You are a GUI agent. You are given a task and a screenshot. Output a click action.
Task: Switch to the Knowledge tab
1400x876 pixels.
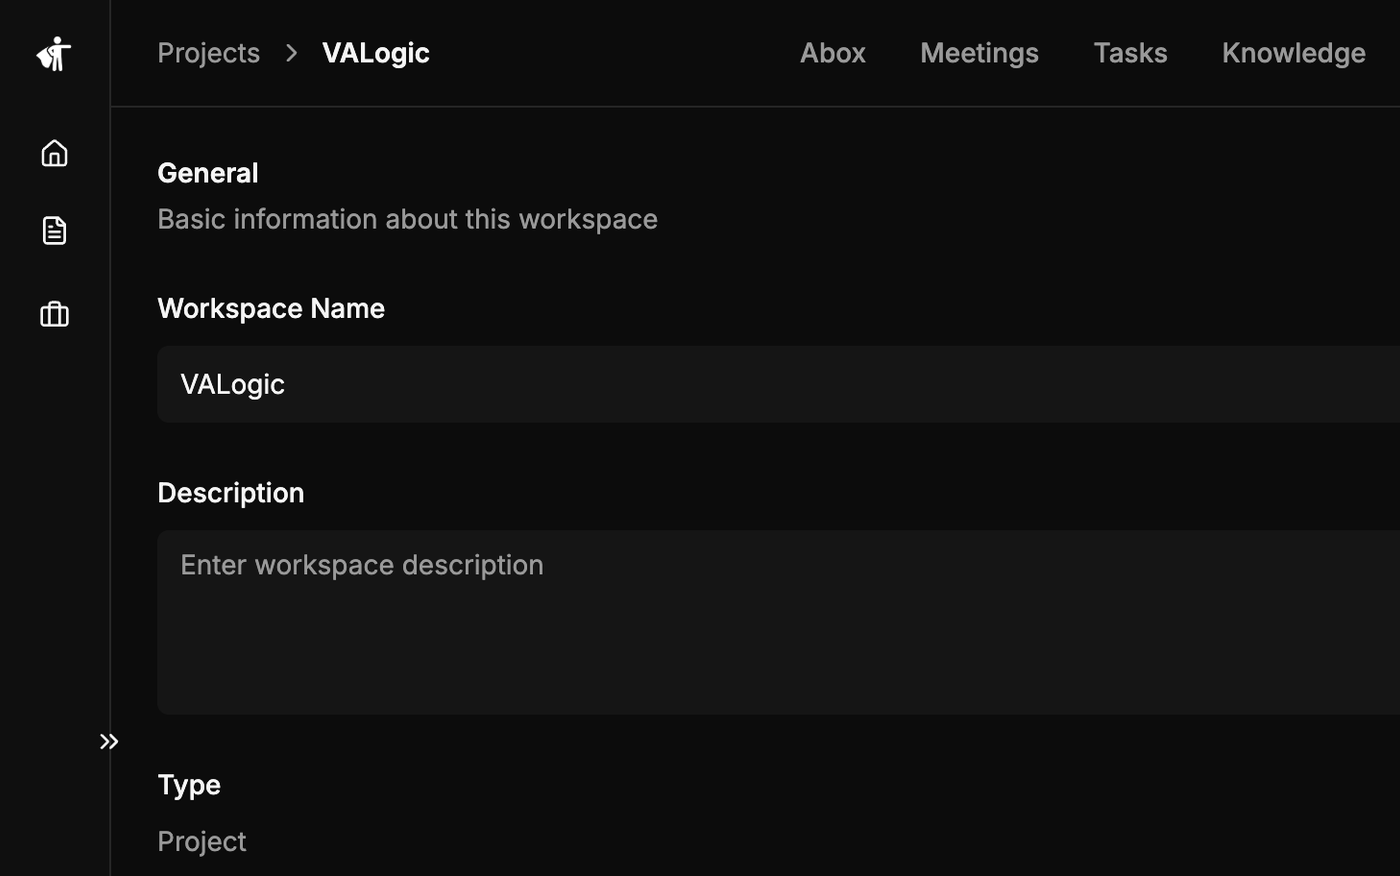point(1293,53)
